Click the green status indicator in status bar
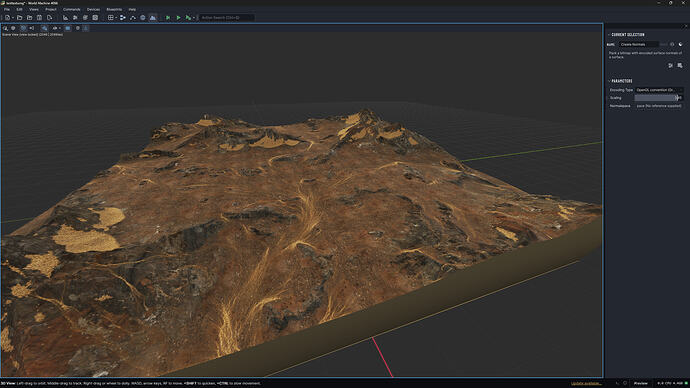The height and width of the screenshot is (388, 690). (x=686, y=384)
